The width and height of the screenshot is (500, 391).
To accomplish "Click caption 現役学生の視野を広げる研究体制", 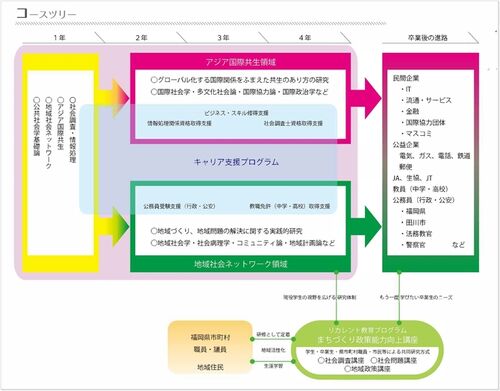I will click(319, 297).
